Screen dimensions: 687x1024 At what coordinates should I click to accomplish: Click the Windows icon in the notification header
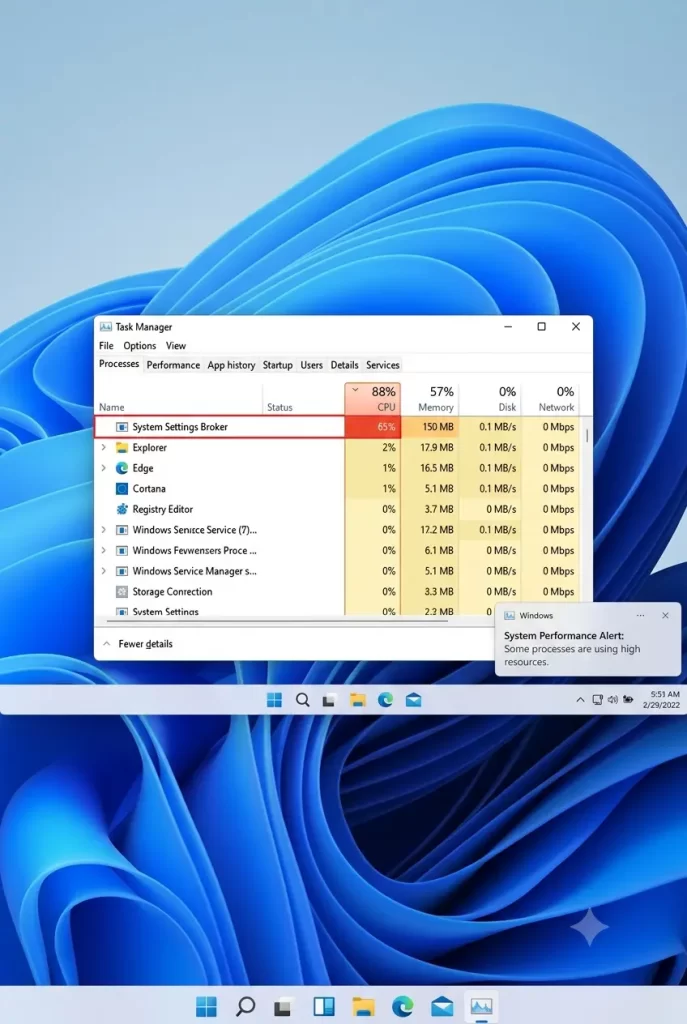(x=510, y=616)
